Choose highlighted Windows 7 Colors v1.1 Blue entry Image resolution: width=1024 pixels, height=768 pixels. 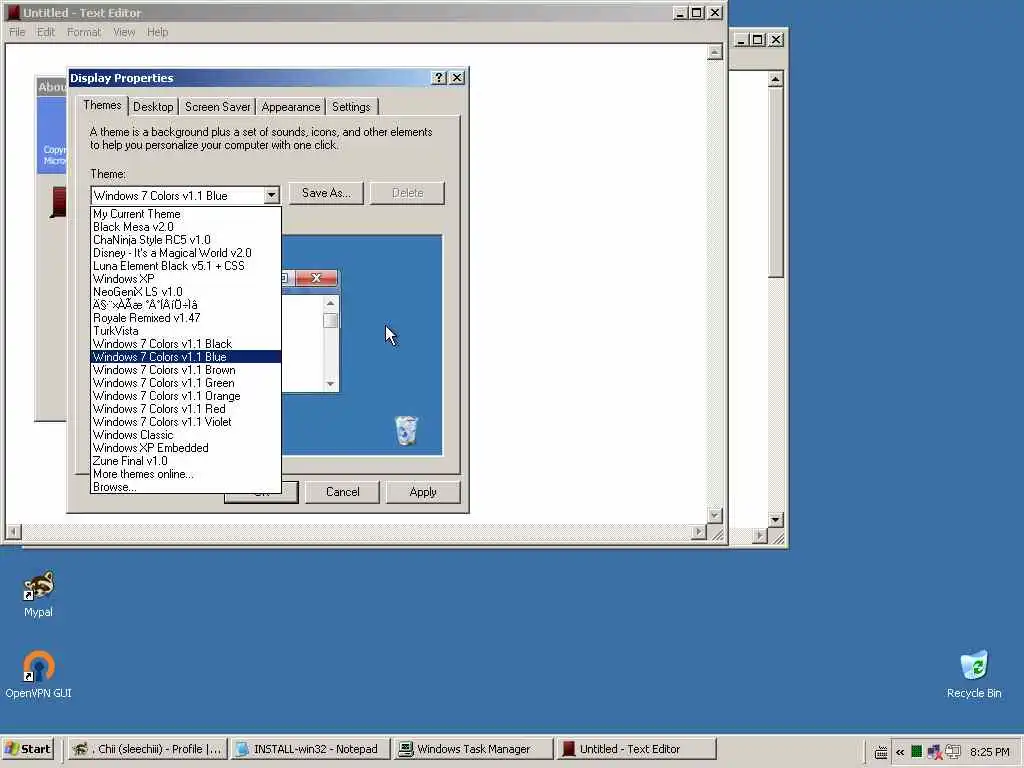click(185, 357)
